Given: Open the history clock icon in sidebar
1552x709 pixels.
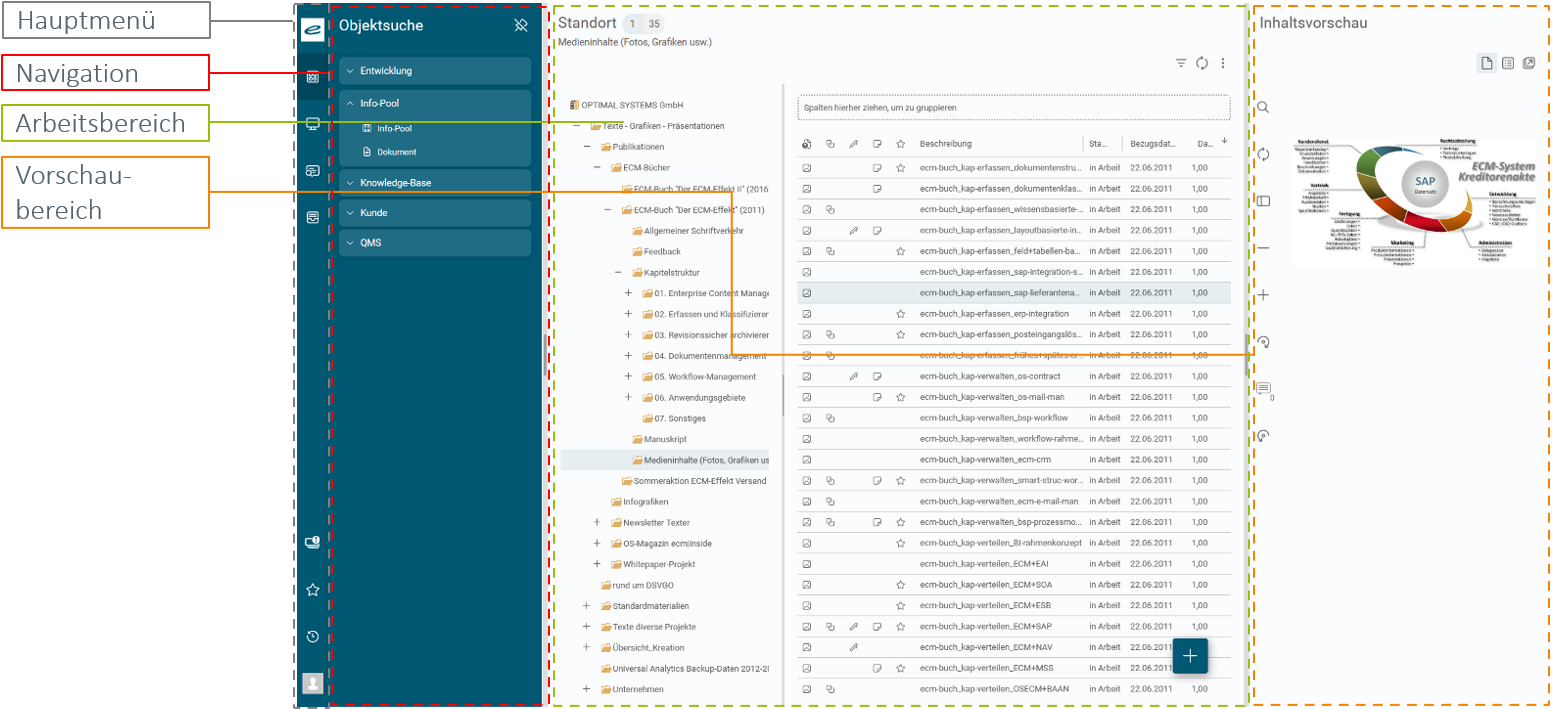Looking at the screenshot, I should (x=312, y=637).
